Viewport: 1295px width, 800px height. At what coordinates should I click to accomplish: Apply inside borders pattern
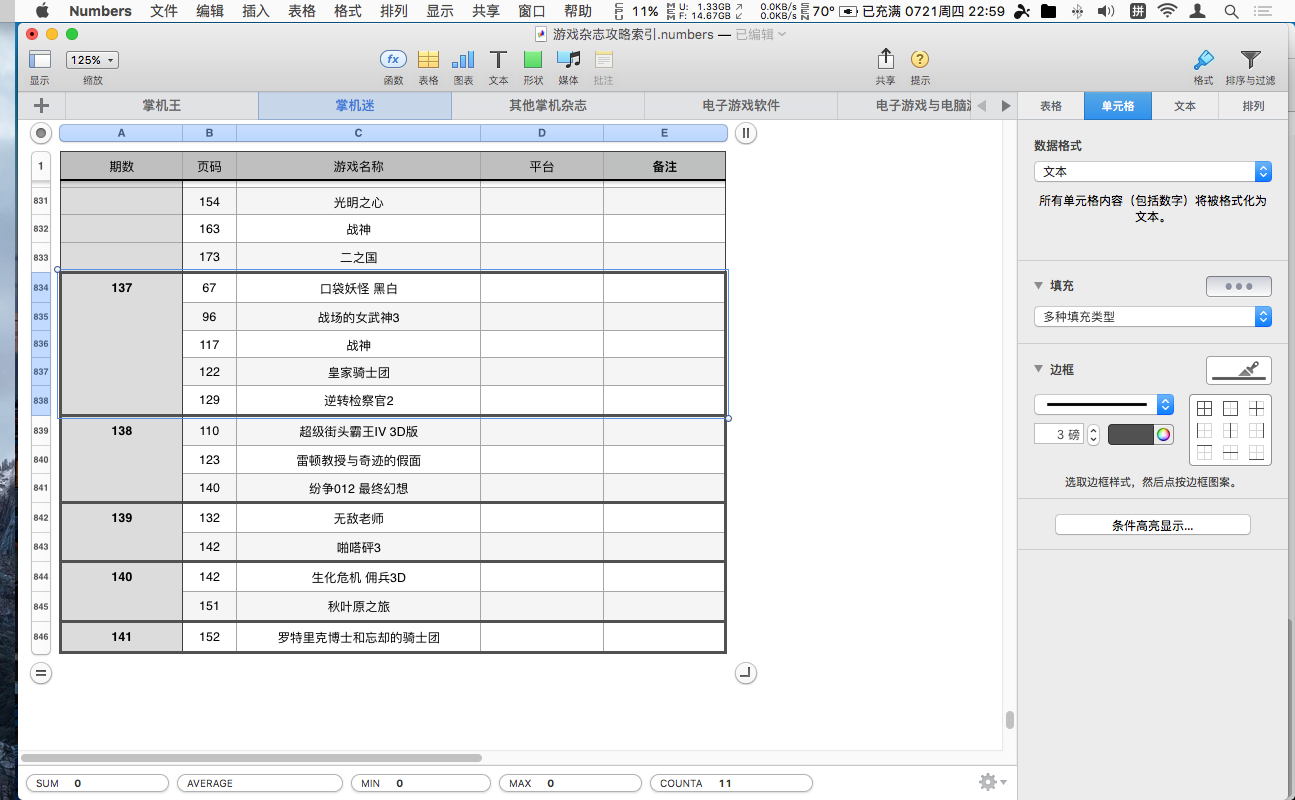click(1256, 408)
